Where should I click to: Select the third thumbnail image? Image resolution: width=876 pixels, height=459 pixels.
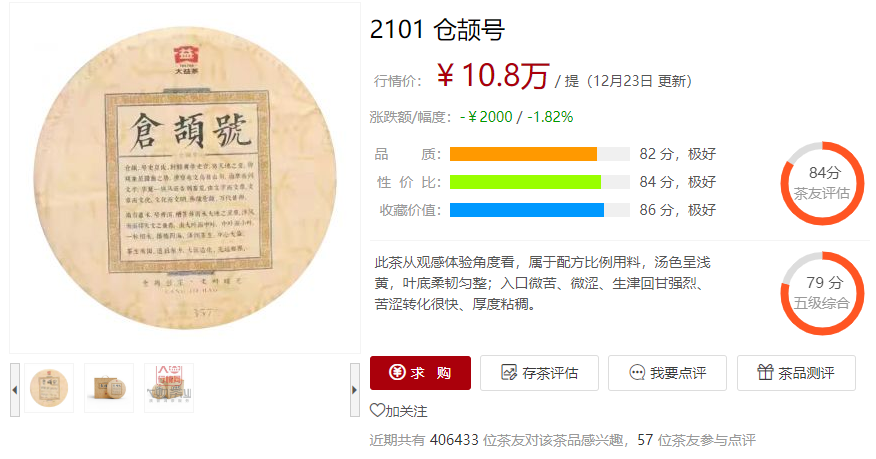(x=169, y=388)
